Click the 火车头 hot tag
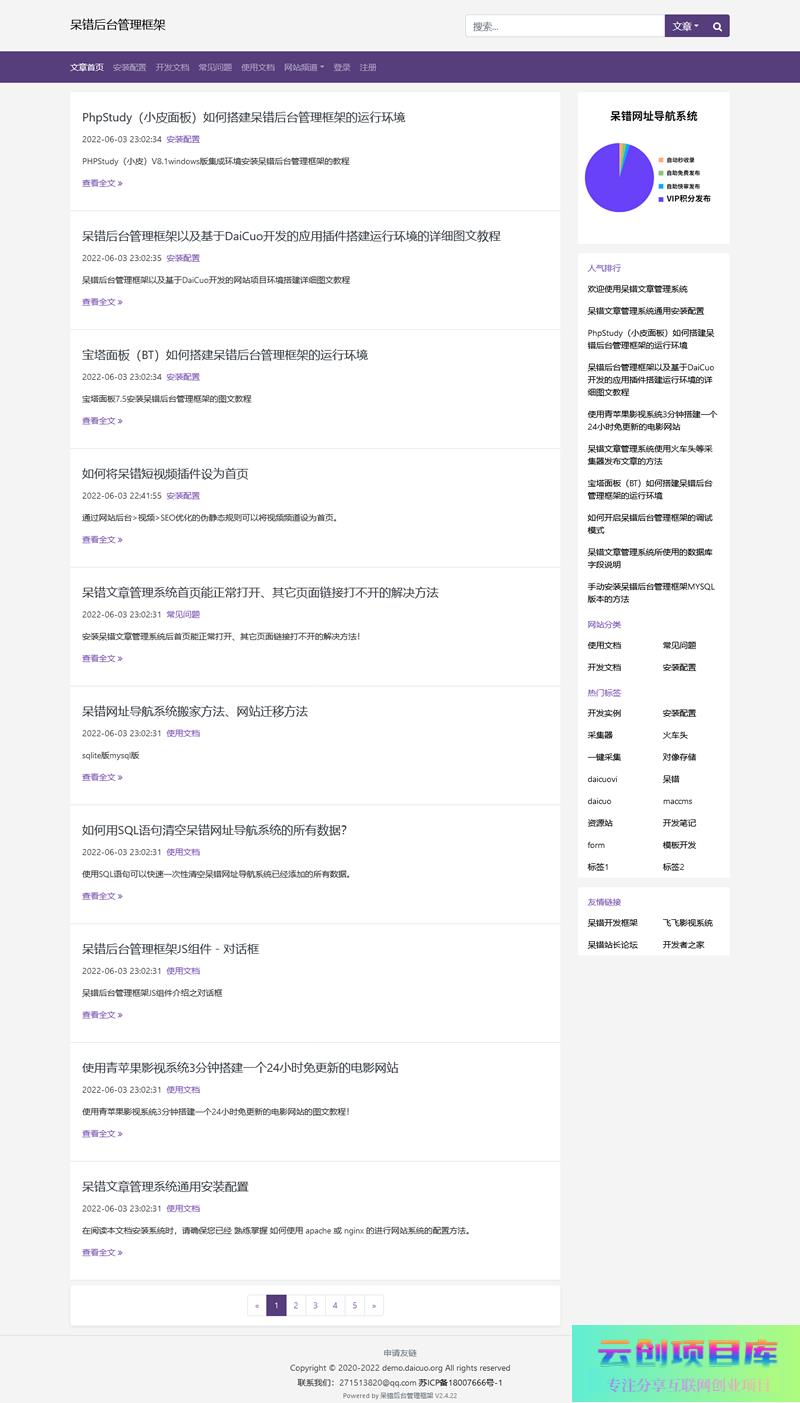The width and height of the screenshot is (800, 1403). (676, 735)
